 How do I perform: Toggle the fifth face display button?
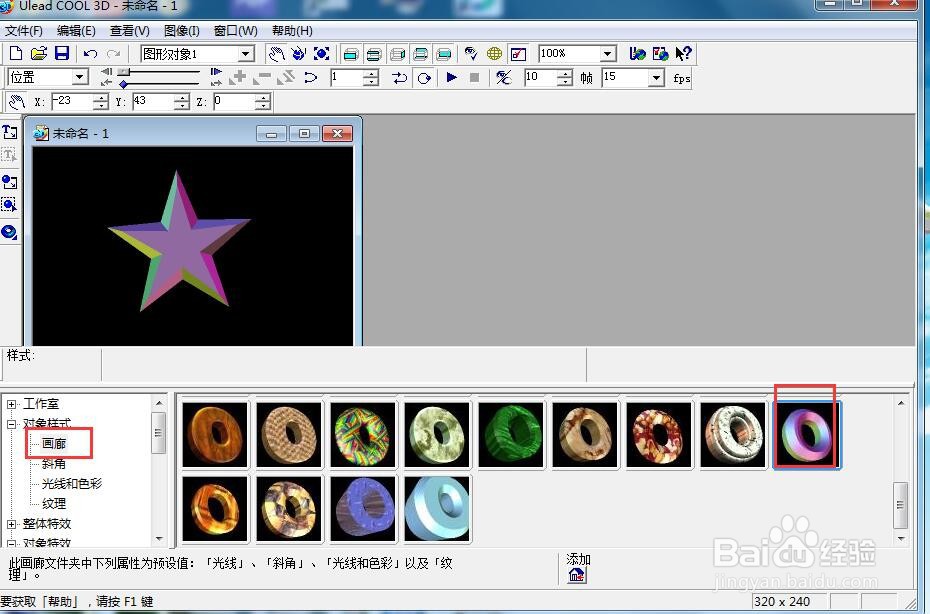(x=443, y=54)
